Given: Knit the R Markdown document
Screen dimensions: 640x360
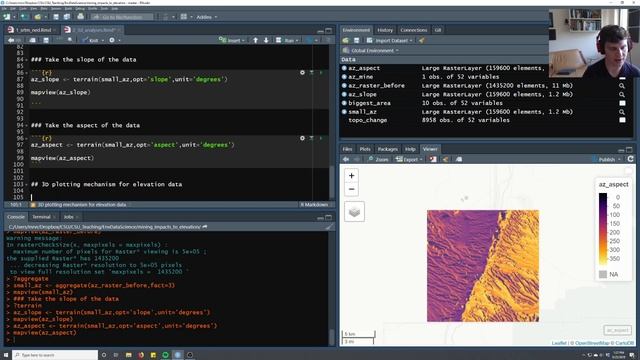Looking at the screenshot, I should 91,40.
